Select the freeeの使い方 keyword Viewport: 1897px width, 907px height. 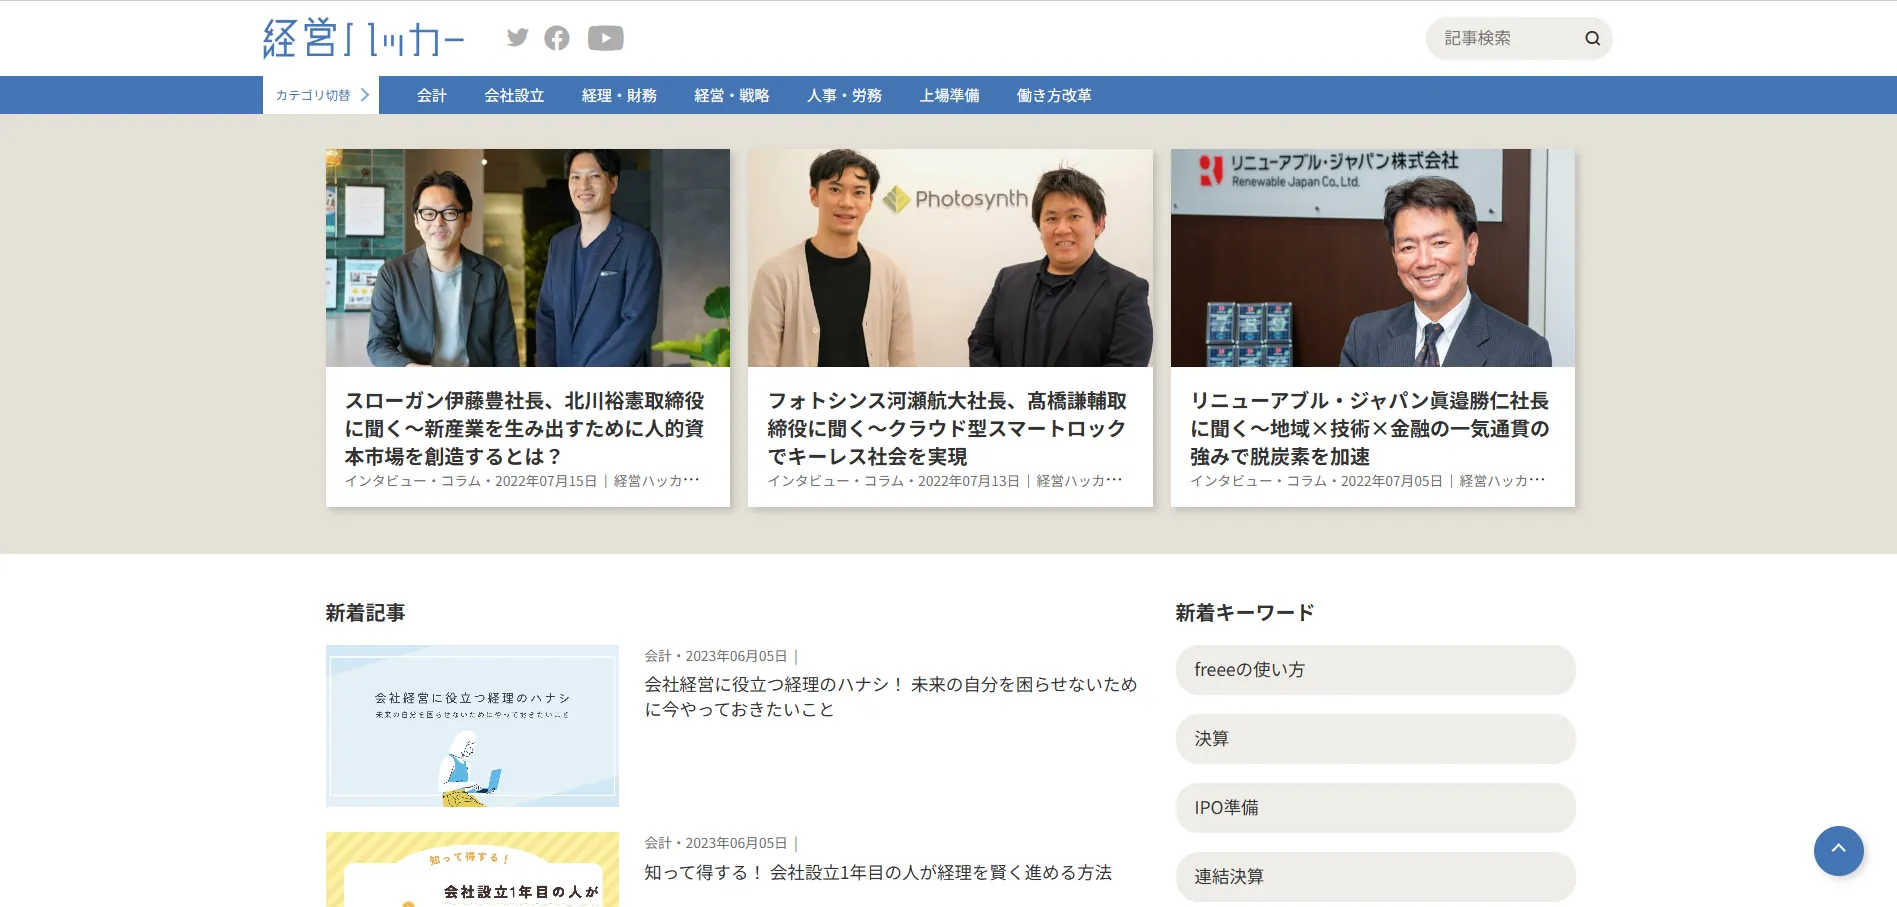point(1376,670)
